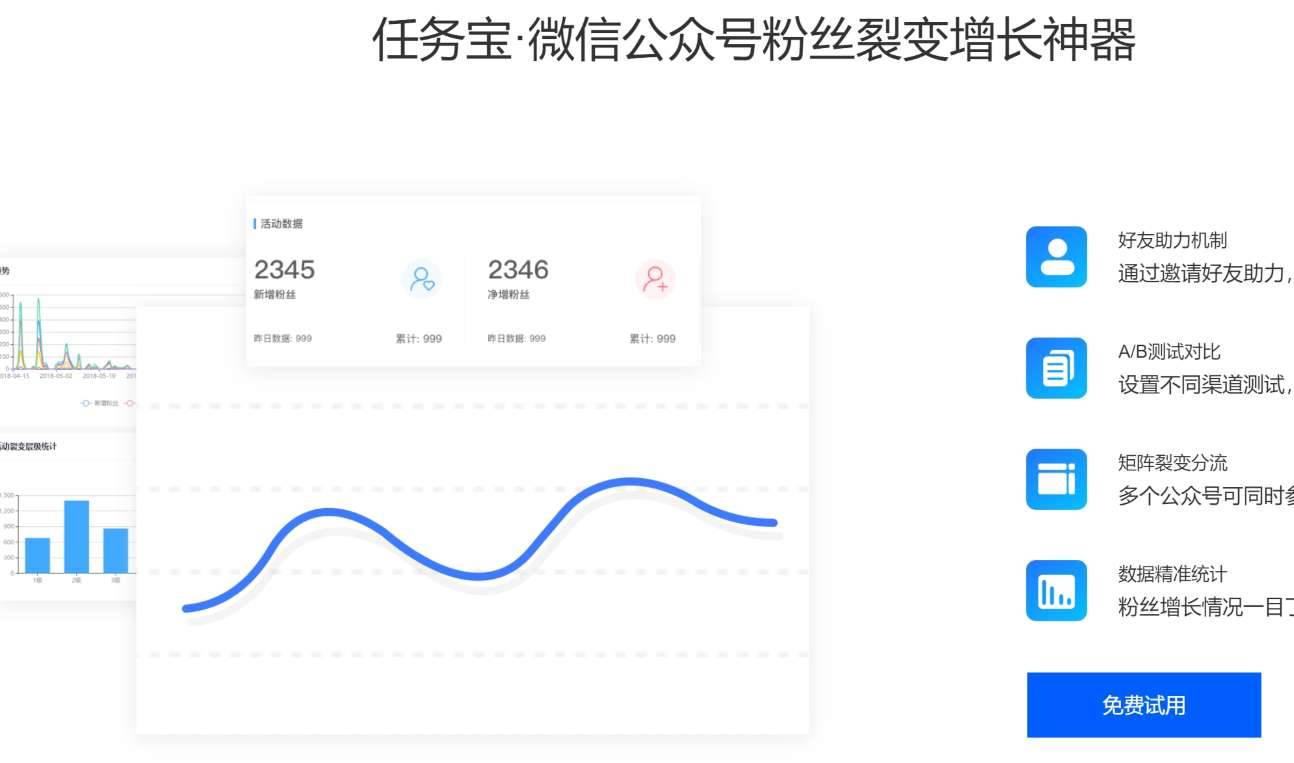Click the page title 任务宝·微信公众号粉丝裂变增长神器
Image resolution: width=1294 pixels, height=763 pixels.
coord(754,40)
